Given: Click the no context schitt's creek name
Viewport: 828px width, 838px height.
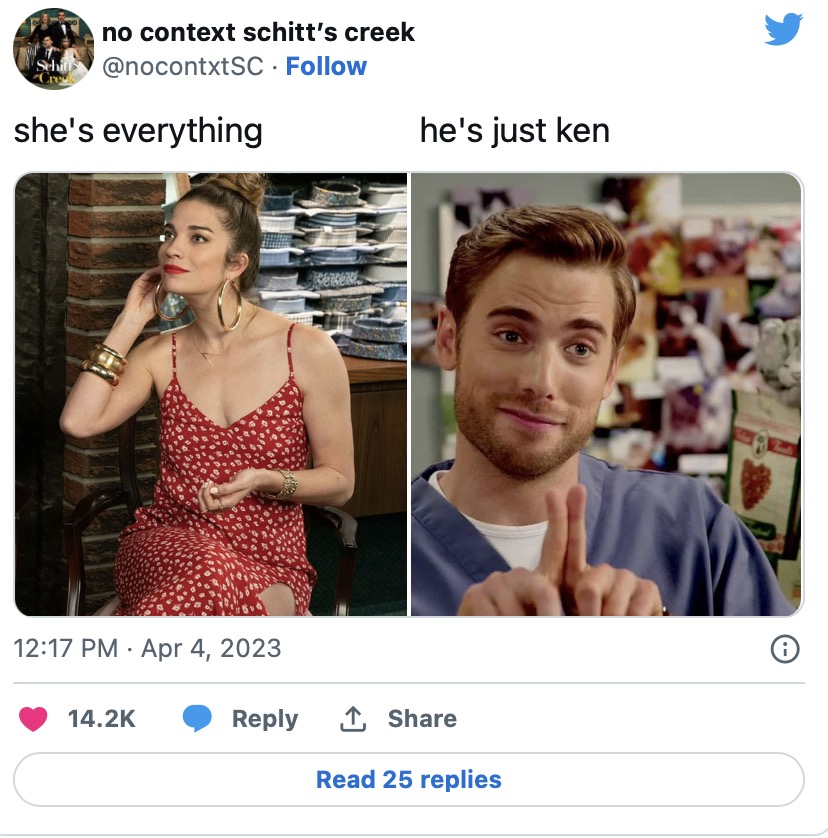Looking at the screenshot, I should coord(258,32).
